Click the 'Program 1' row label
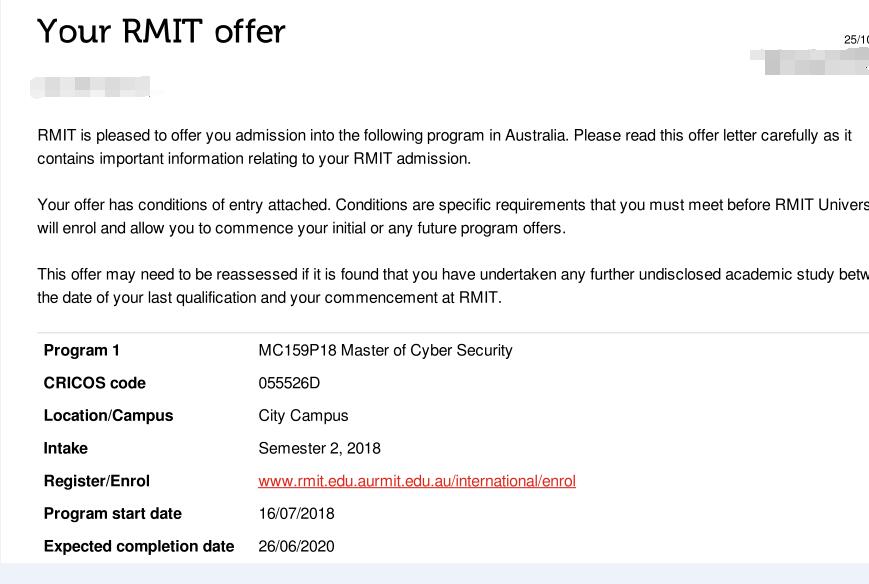 (x=81, y=350)
